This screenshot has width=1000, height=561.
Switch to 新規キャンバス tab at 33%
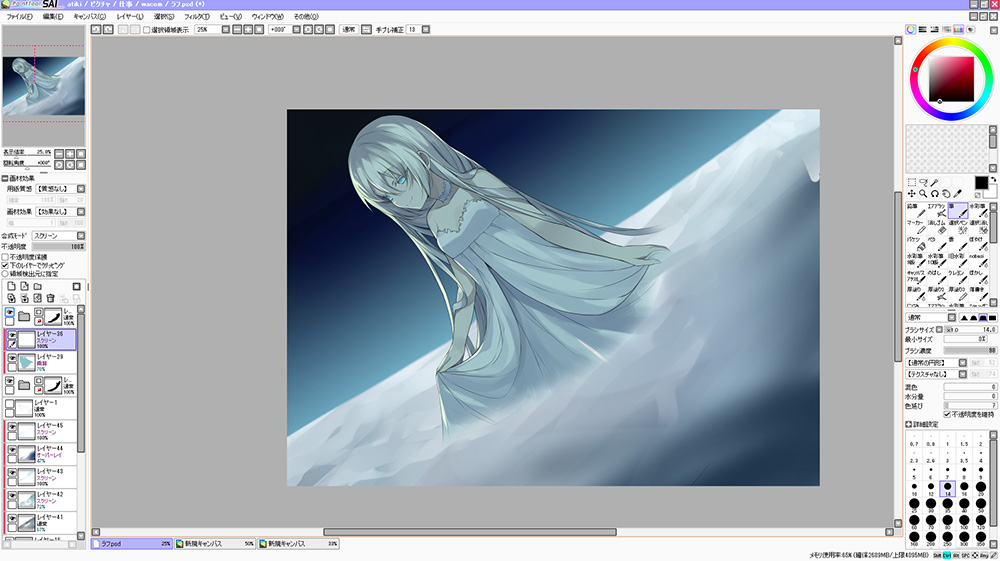pyautogui.click(x=298, y=544)
